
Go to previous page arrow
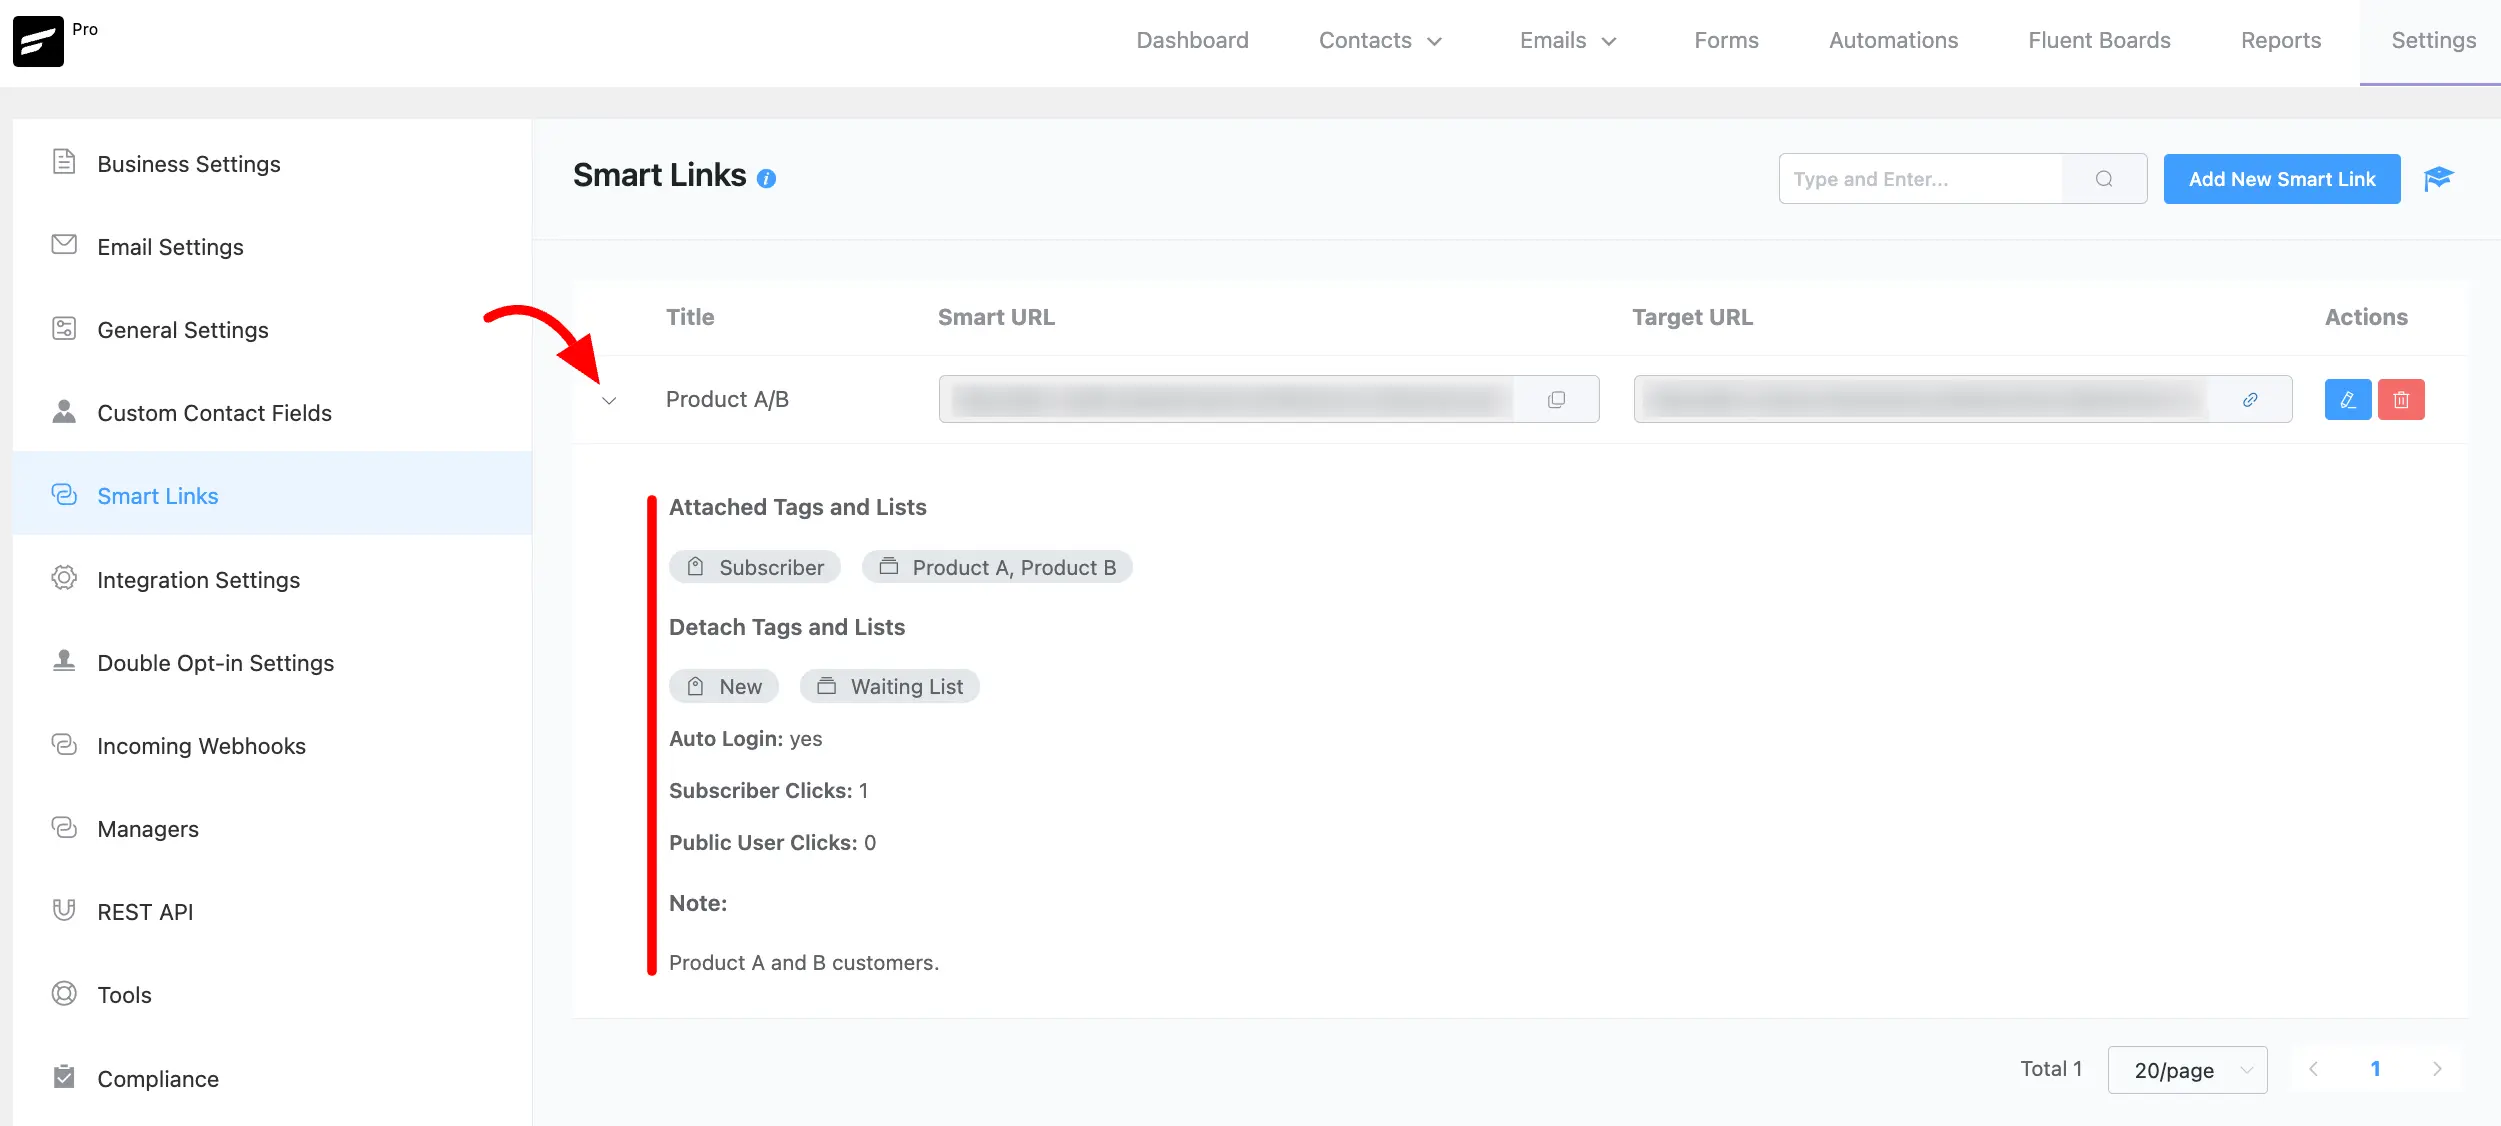click(x=2313, y=1069)
